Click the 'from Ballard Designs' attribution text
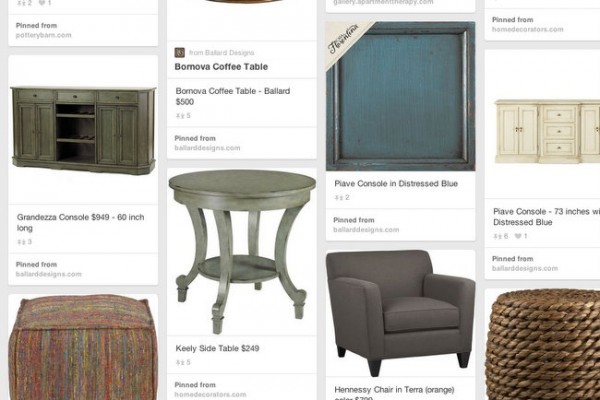 [222, 52]
